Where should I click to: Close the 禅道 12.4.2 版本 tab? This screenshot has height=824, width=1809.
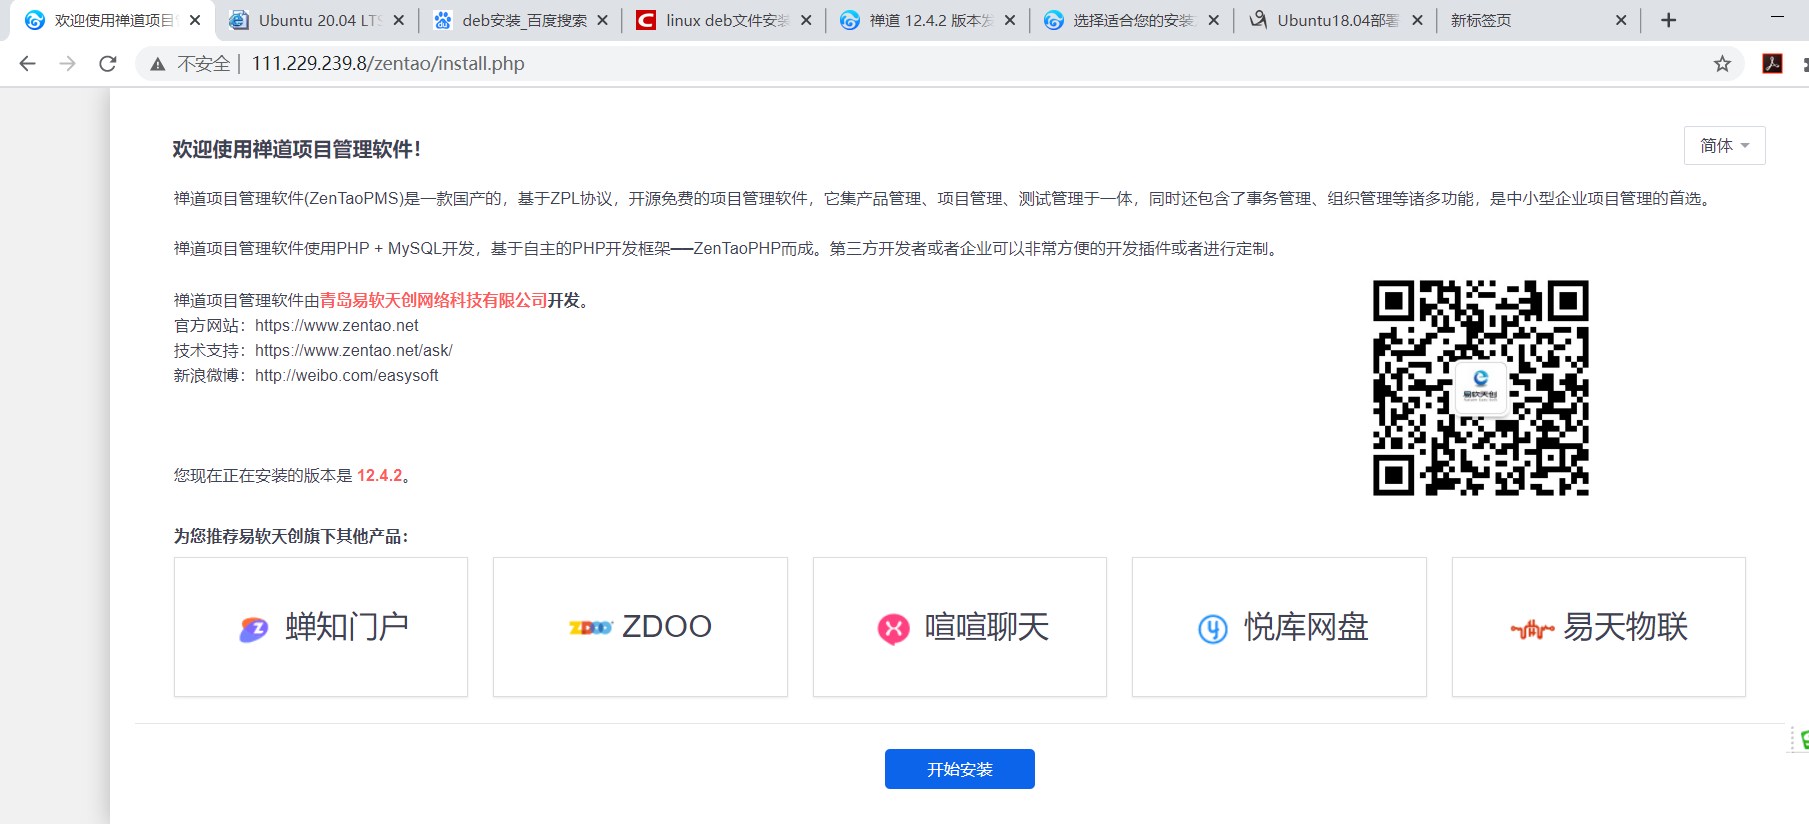coord(1010,20)
